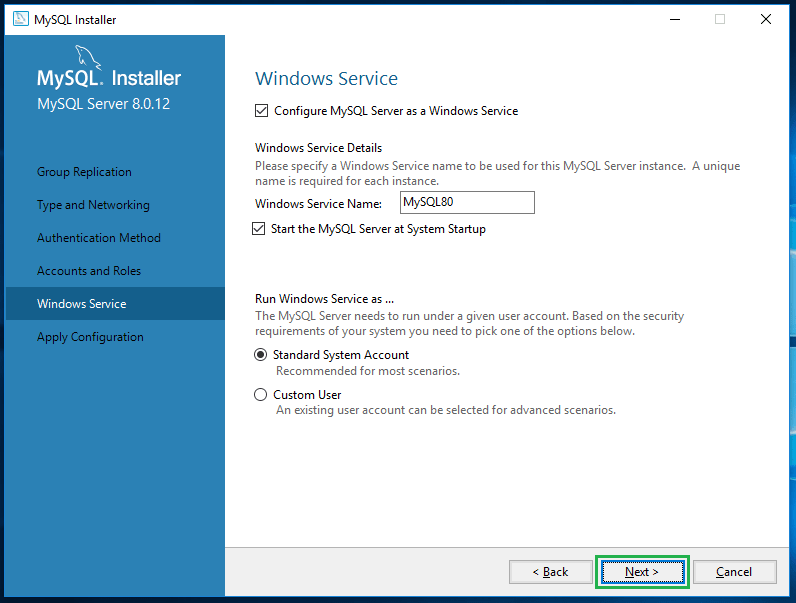Click the grayed-out maximize window button
The width and height of the screenshot is (796, 603).
coord(720,19)
